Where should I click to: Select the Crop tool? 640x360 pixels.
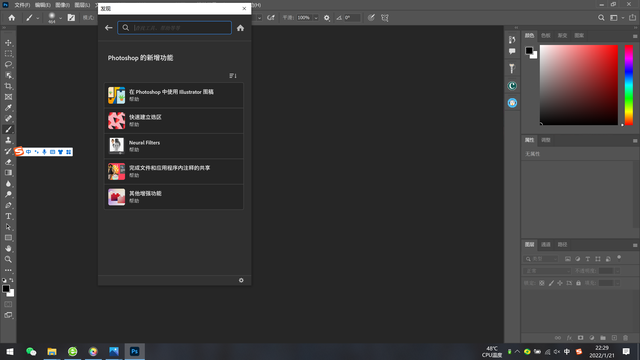8,86
